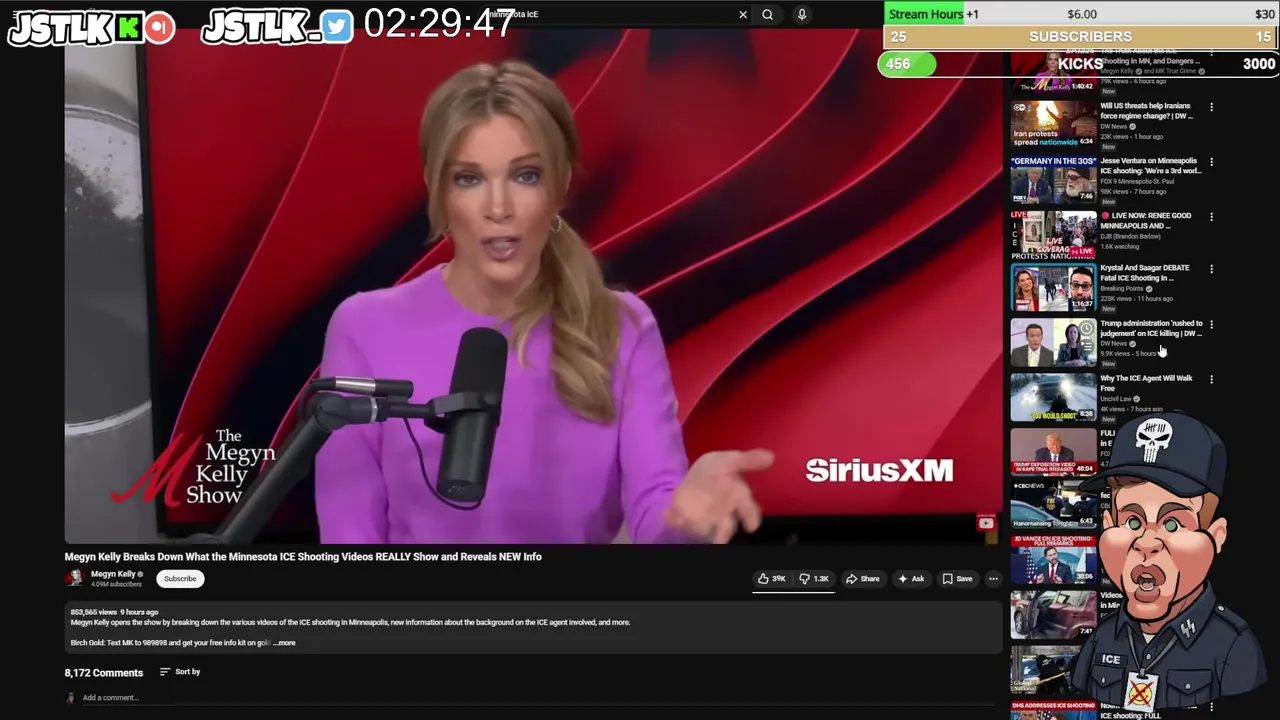Image resolution: width=1280 pixels, height=720 pixels.
Task: Open 'Krystal And Saagar DEBATE' title
Action: point(1145,273)
